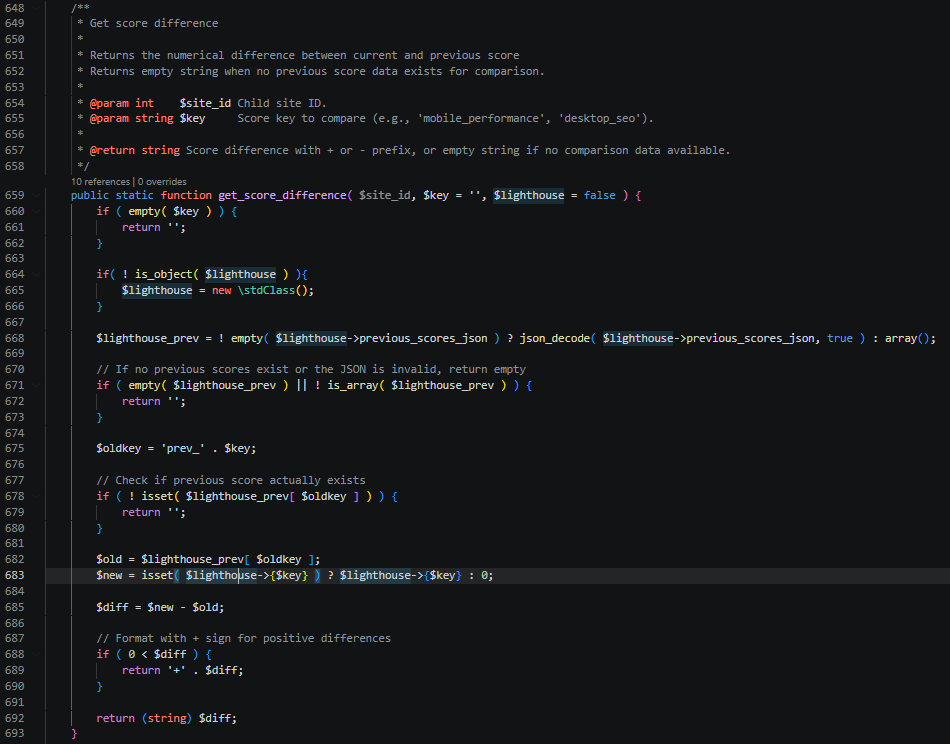Click the '+' string literal on line 689
This screenshot has width=950, height=744.
[x=176, y=670]
